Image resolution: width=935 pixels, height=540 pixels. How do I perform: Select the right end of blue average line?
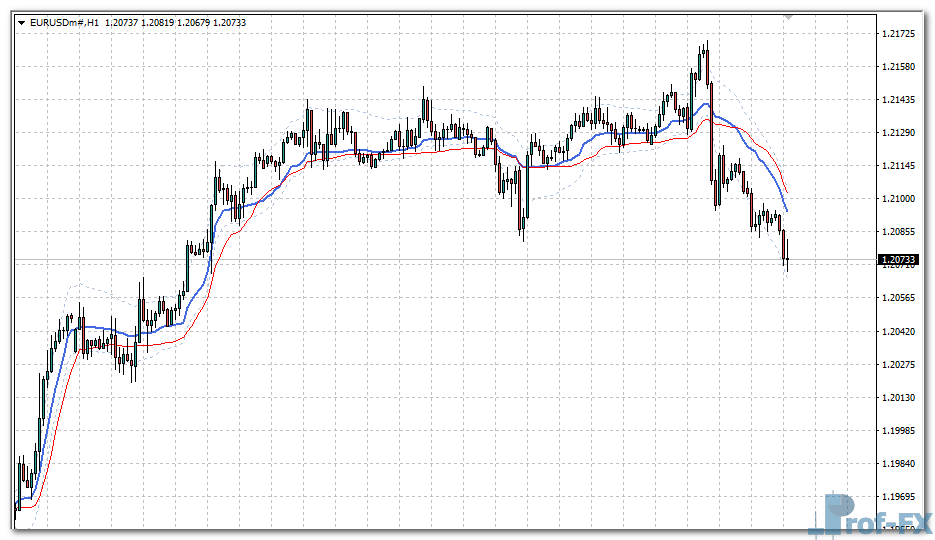point(787,210)
